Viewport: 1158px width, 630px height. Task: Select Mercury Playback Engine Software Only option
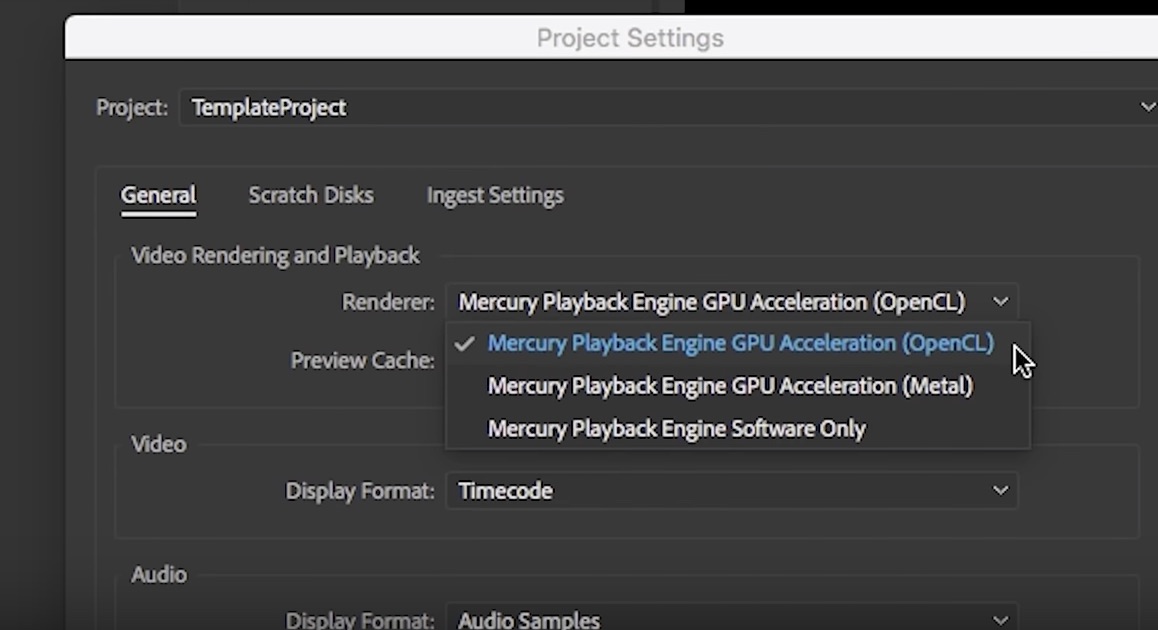click(676, 429)
